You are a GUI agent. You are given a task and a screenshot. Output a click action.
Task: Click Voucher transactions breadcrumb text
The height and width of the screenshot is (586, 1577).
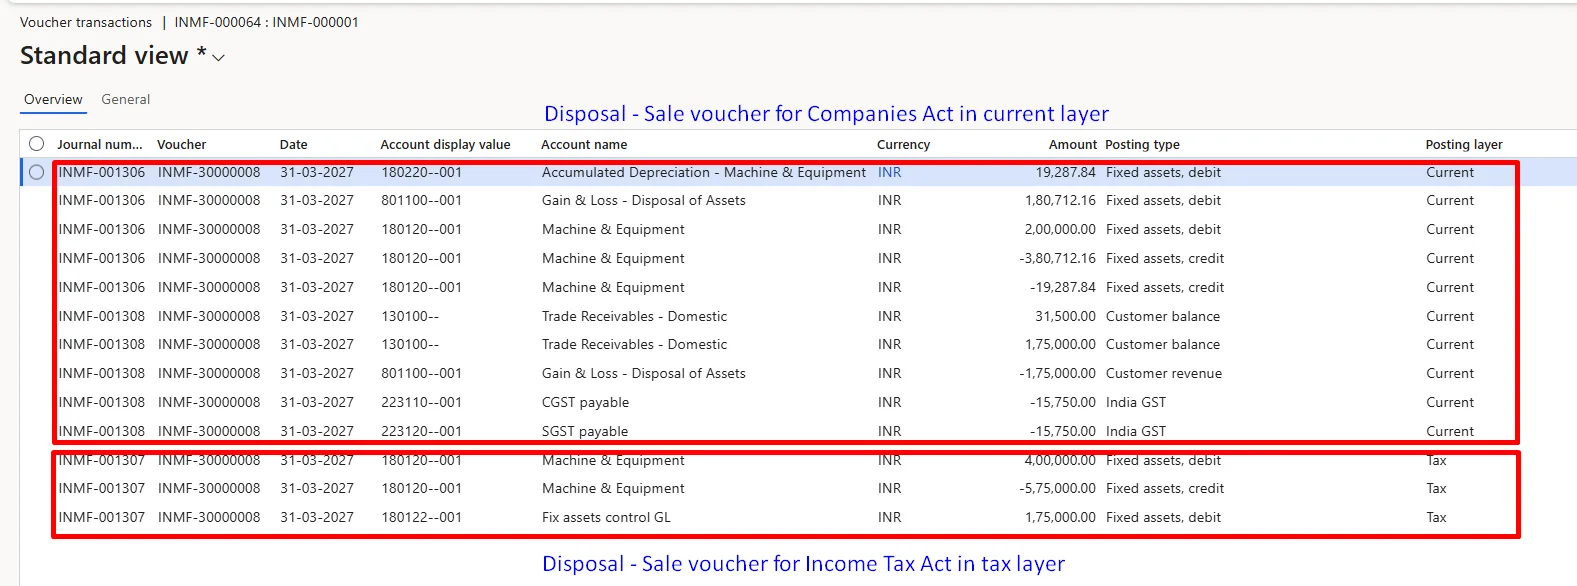(x=86, y=22)
